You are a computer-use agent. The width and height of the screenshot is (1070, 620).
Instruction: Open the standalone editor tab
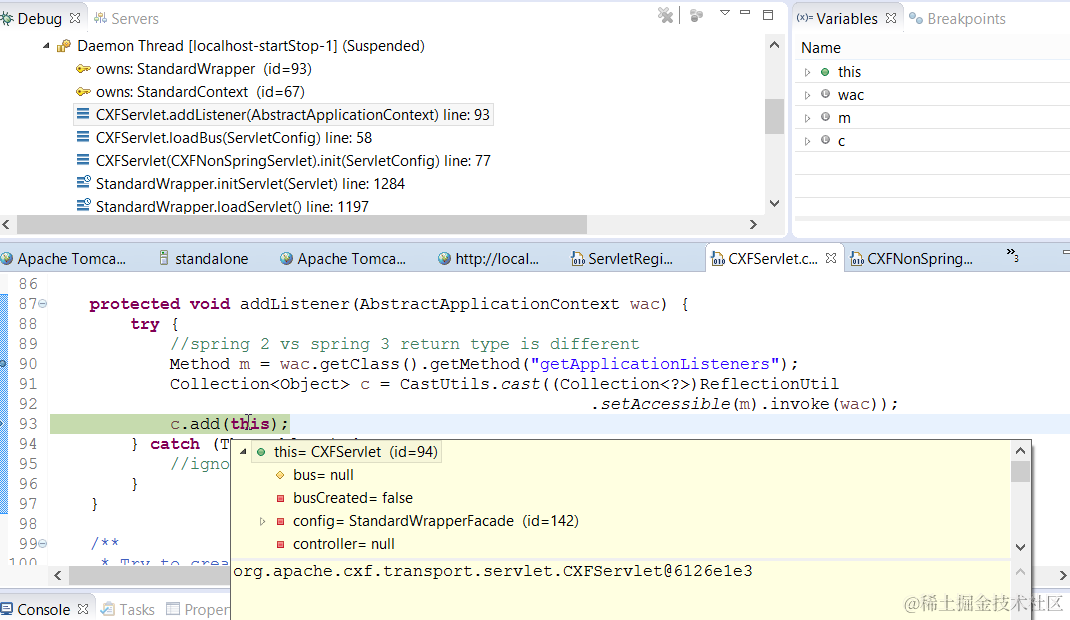pyautogui.click(x=203, y=259)
